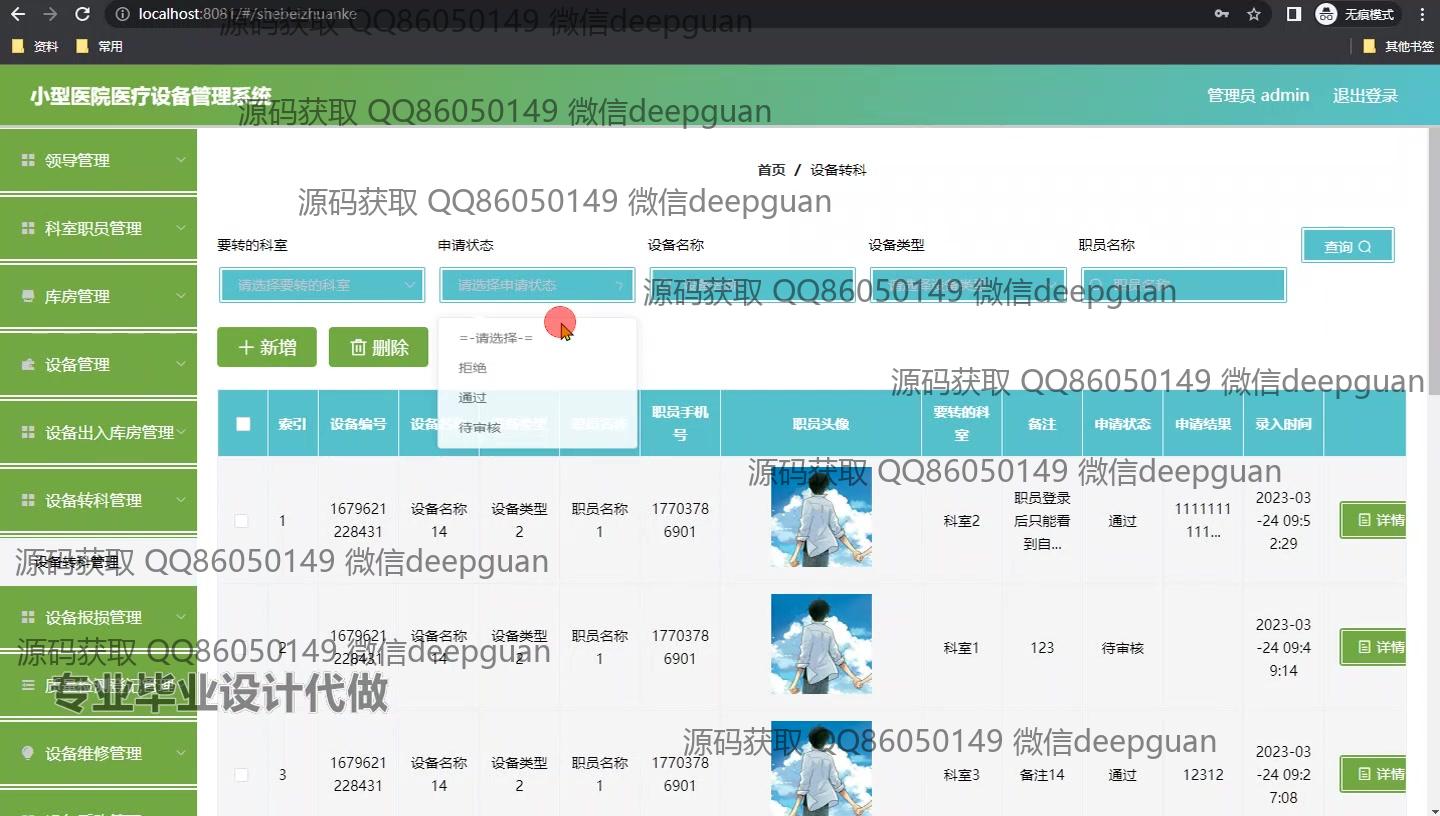Click the 待审核 status cell in row 2
1440x816 pixels.
pyautogui.click(x=1122, y=648)
